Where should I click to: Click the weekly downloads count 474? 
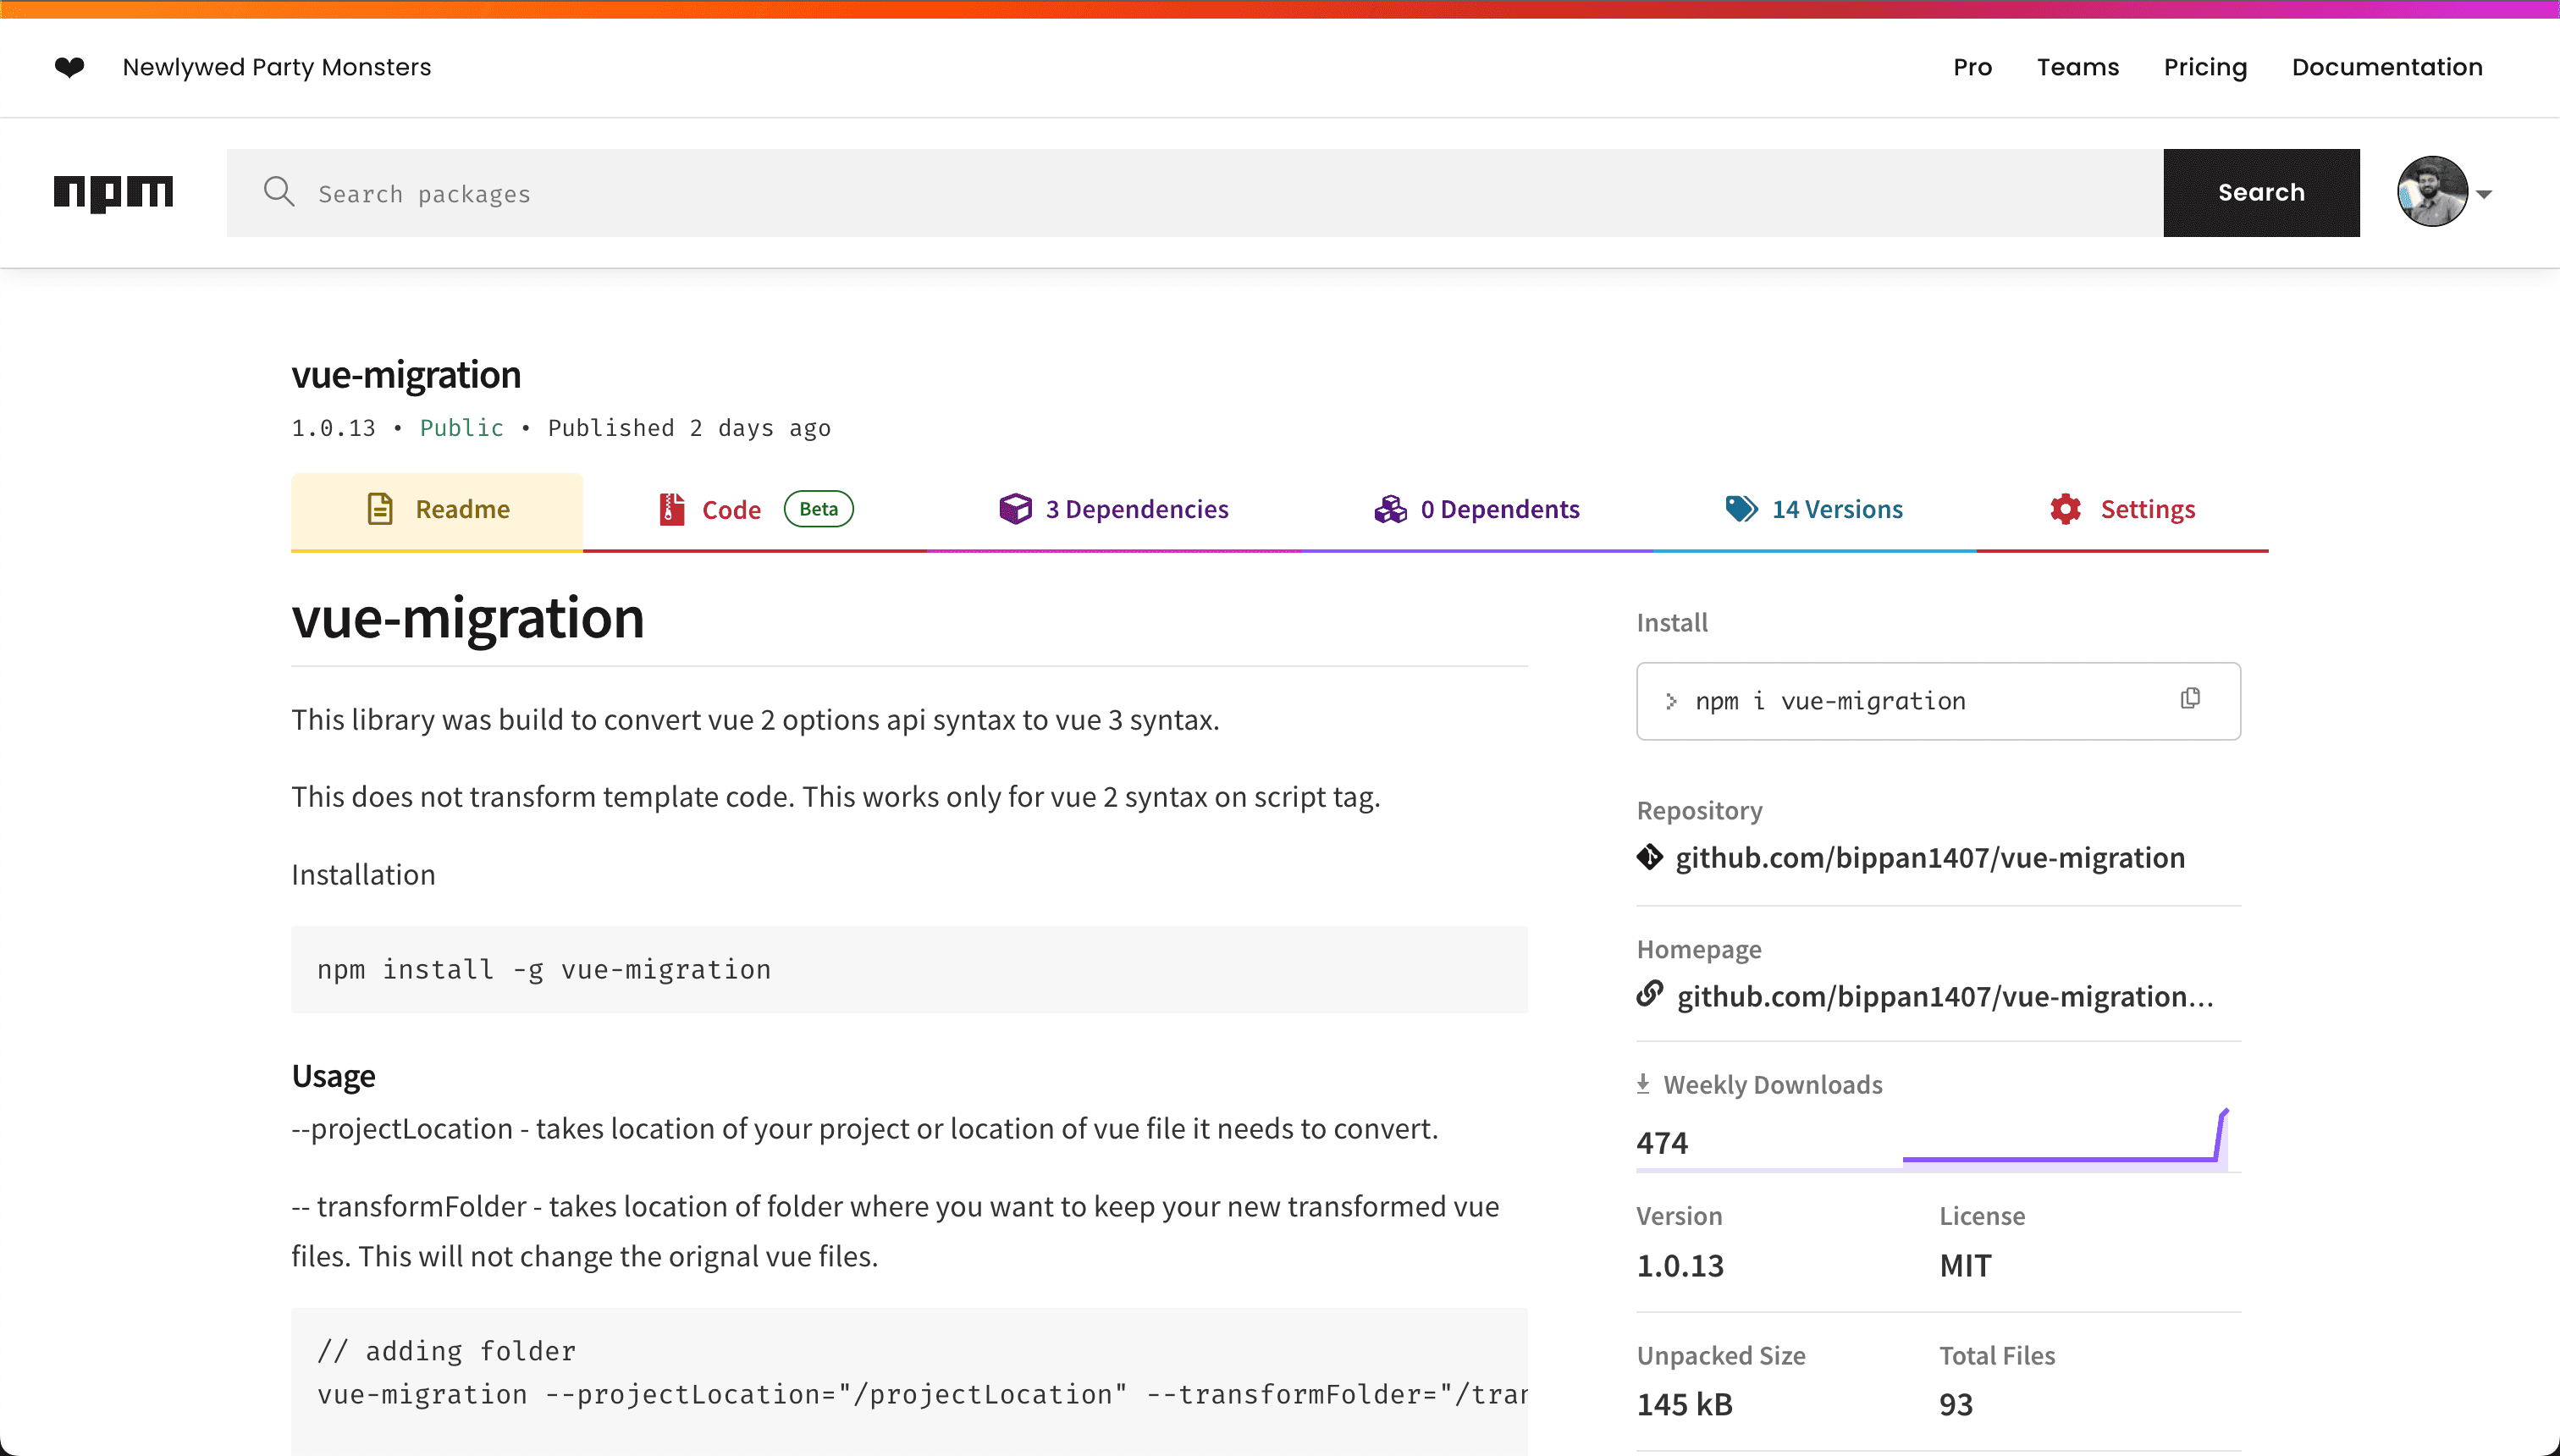[1662, 1142]
